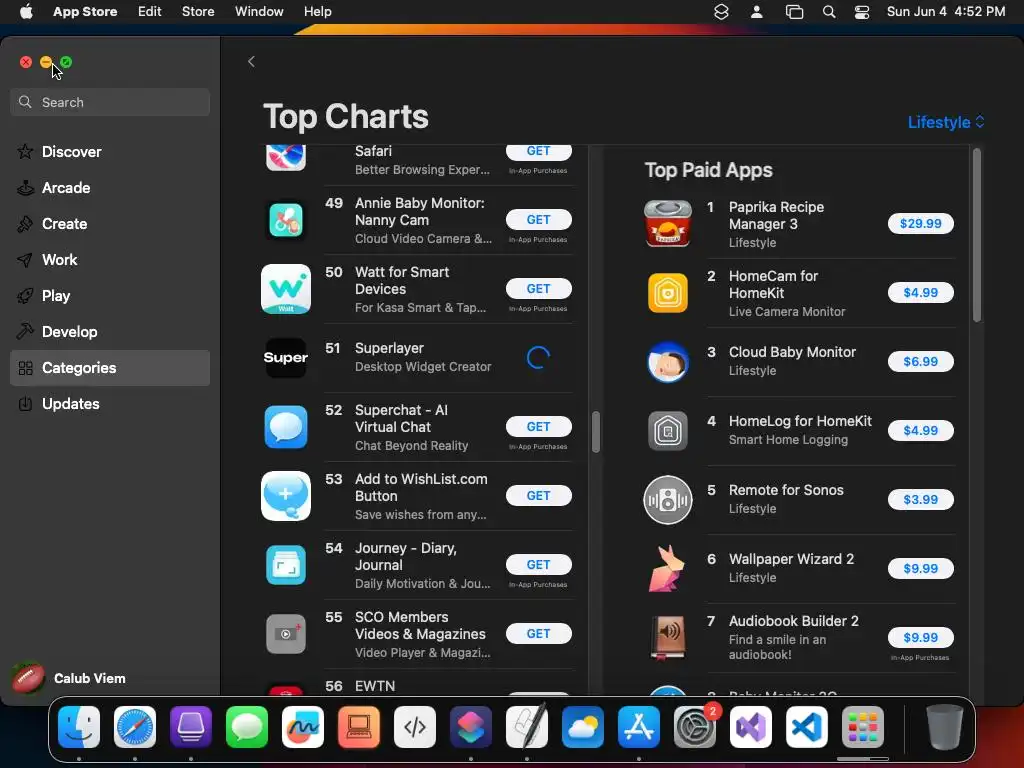Open Calub Viem account profile

[x=71, y=679]
